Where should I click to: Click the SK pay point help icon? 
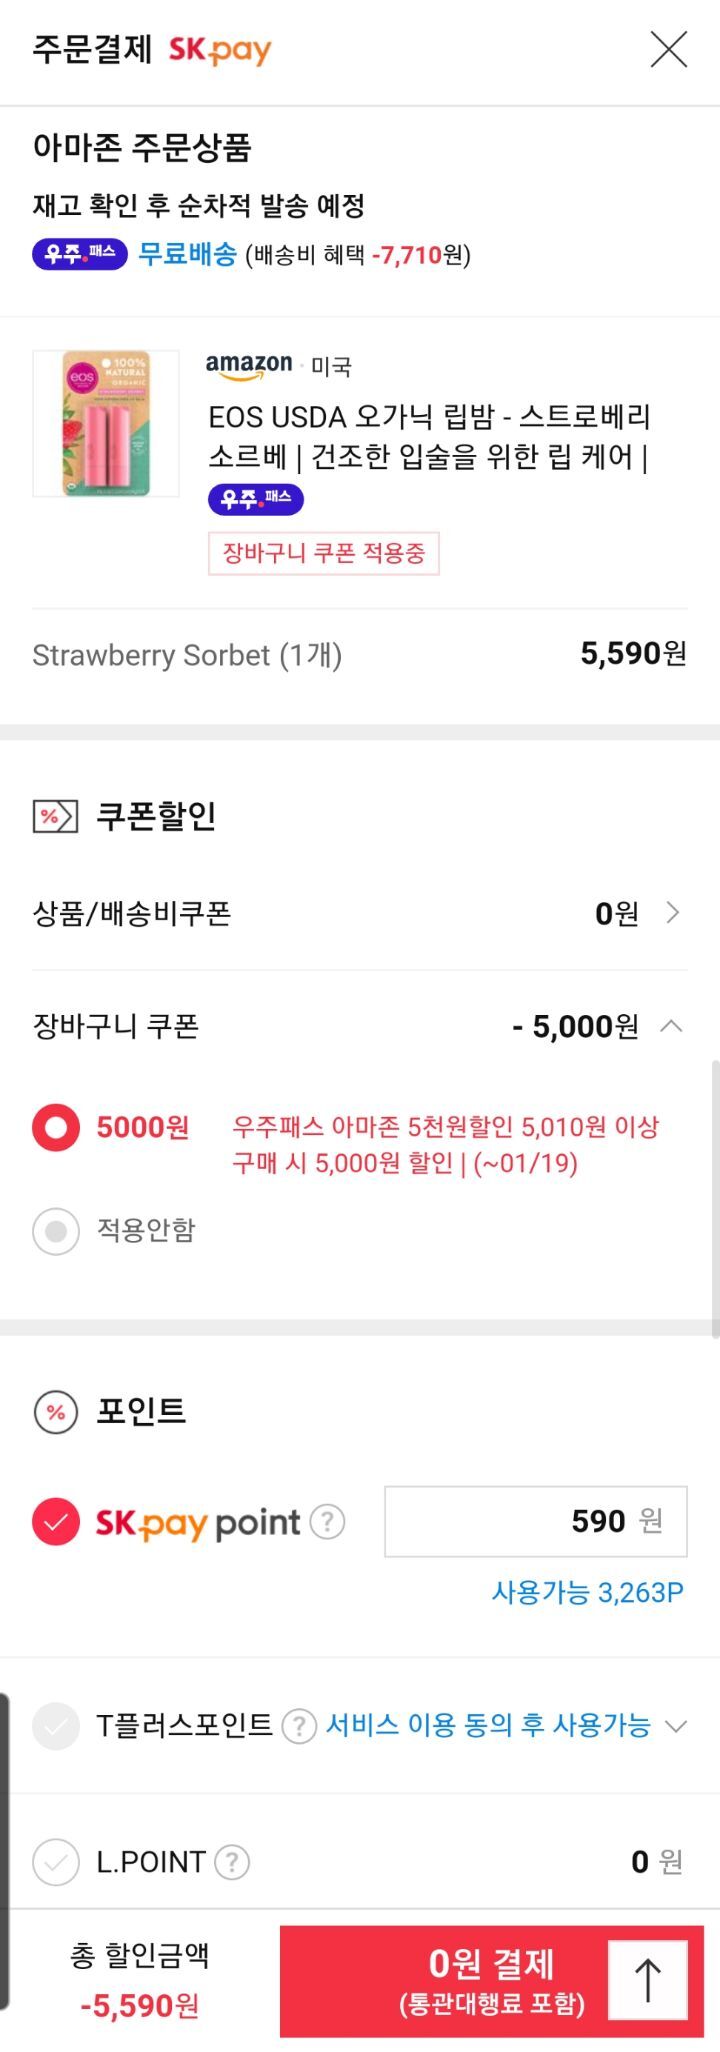click(327, 1522)
